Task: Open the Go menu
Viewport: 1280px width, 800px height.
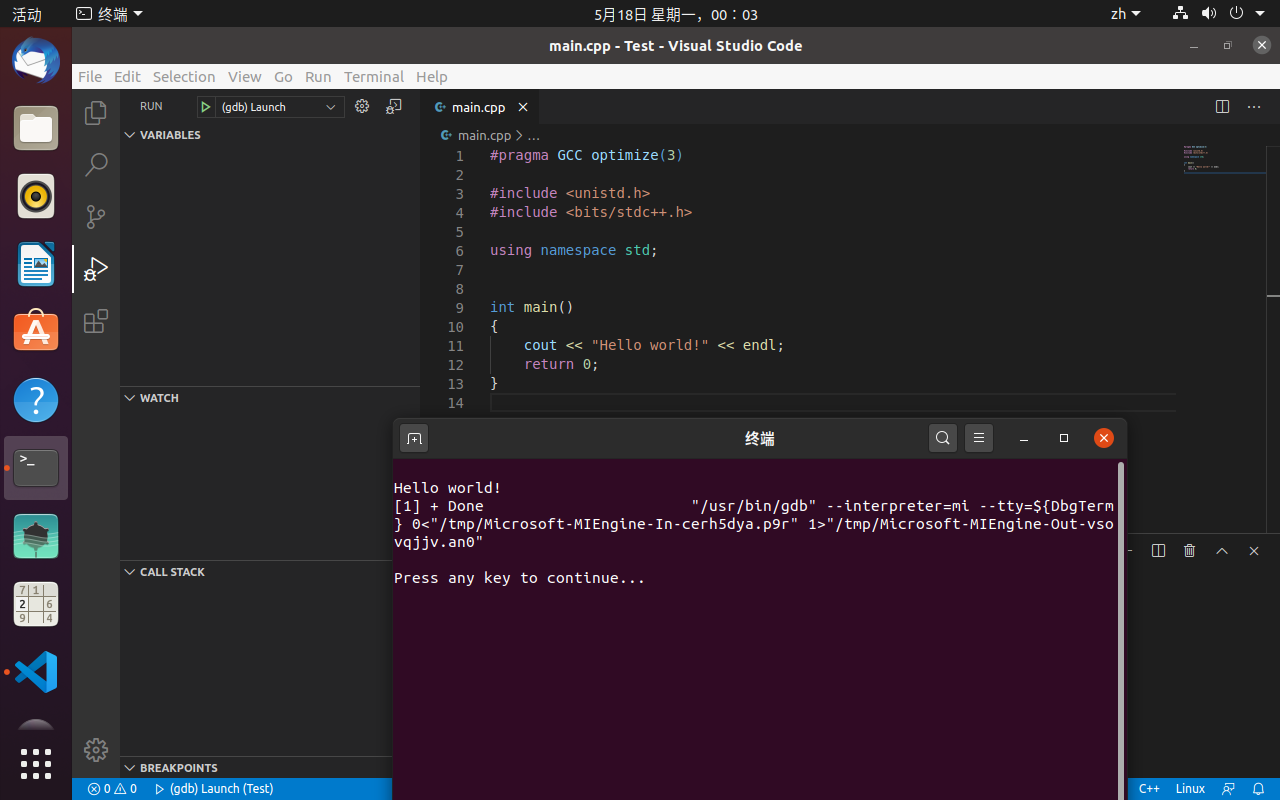Action: [283, 76]
